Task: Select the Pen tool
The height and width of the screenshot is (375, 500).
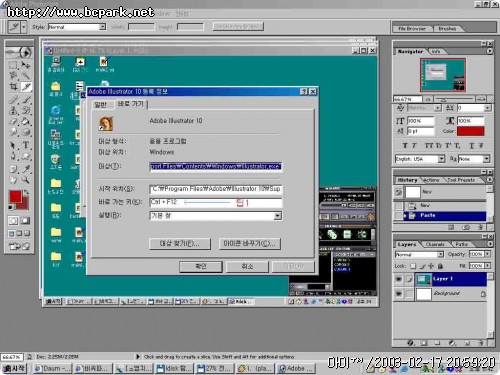Action: (x=13, y=156)
